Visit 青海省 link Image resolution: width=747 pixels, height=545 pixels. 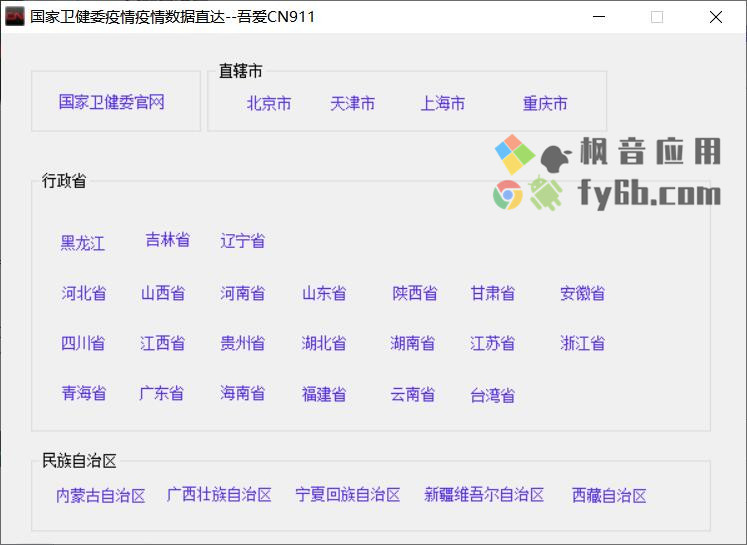click(84, 393)
